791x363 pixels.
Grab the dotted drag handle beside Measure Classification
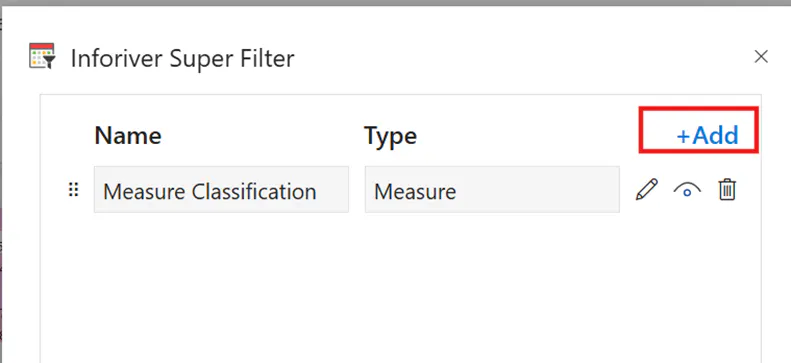(74, 190)
